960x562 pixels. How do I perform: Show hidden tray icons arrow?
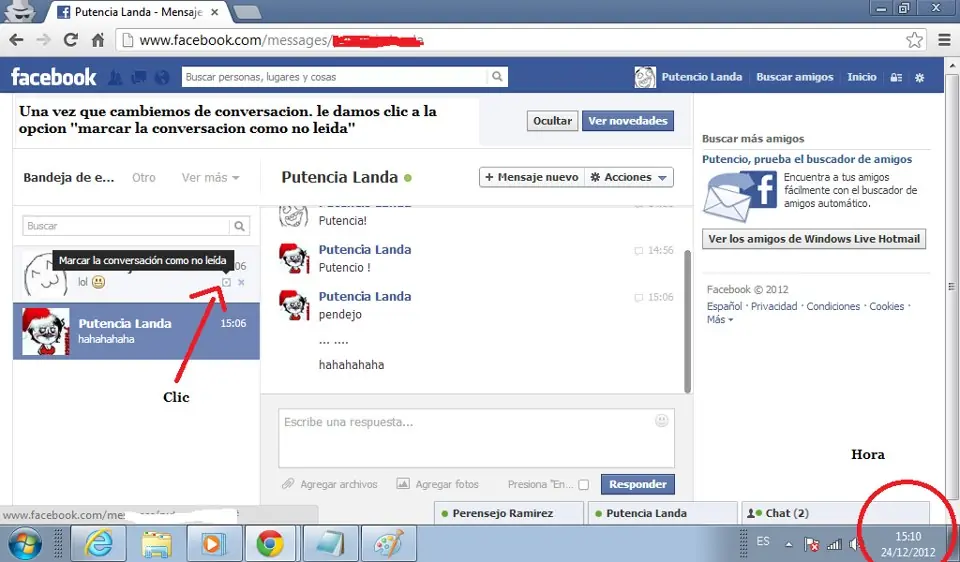pos(789,544)
